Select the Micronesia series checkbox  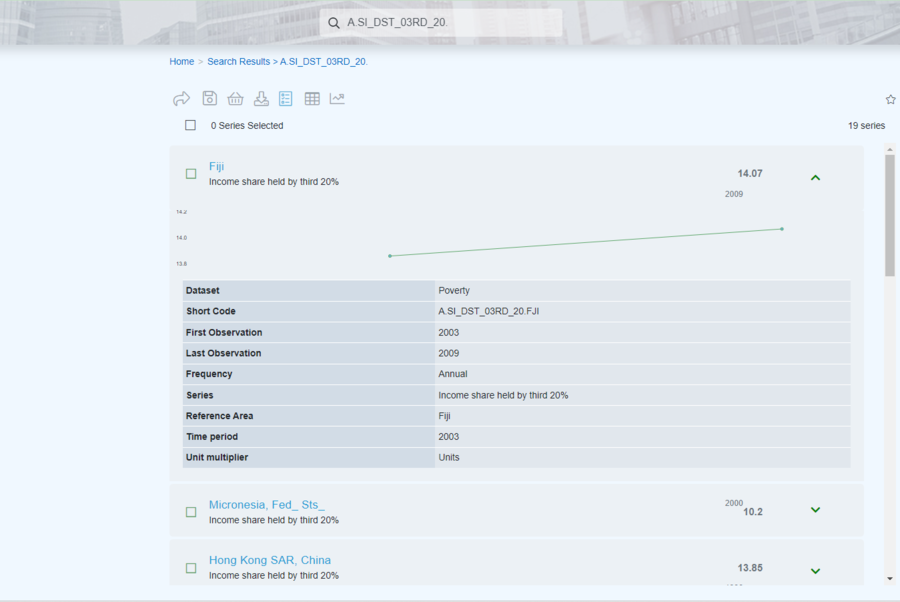click(191, 512)
